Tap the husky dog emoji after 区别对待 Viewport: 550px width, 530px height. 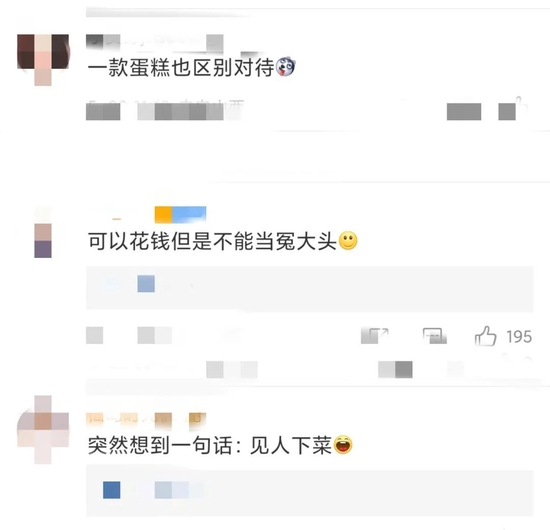click(286, 67)
